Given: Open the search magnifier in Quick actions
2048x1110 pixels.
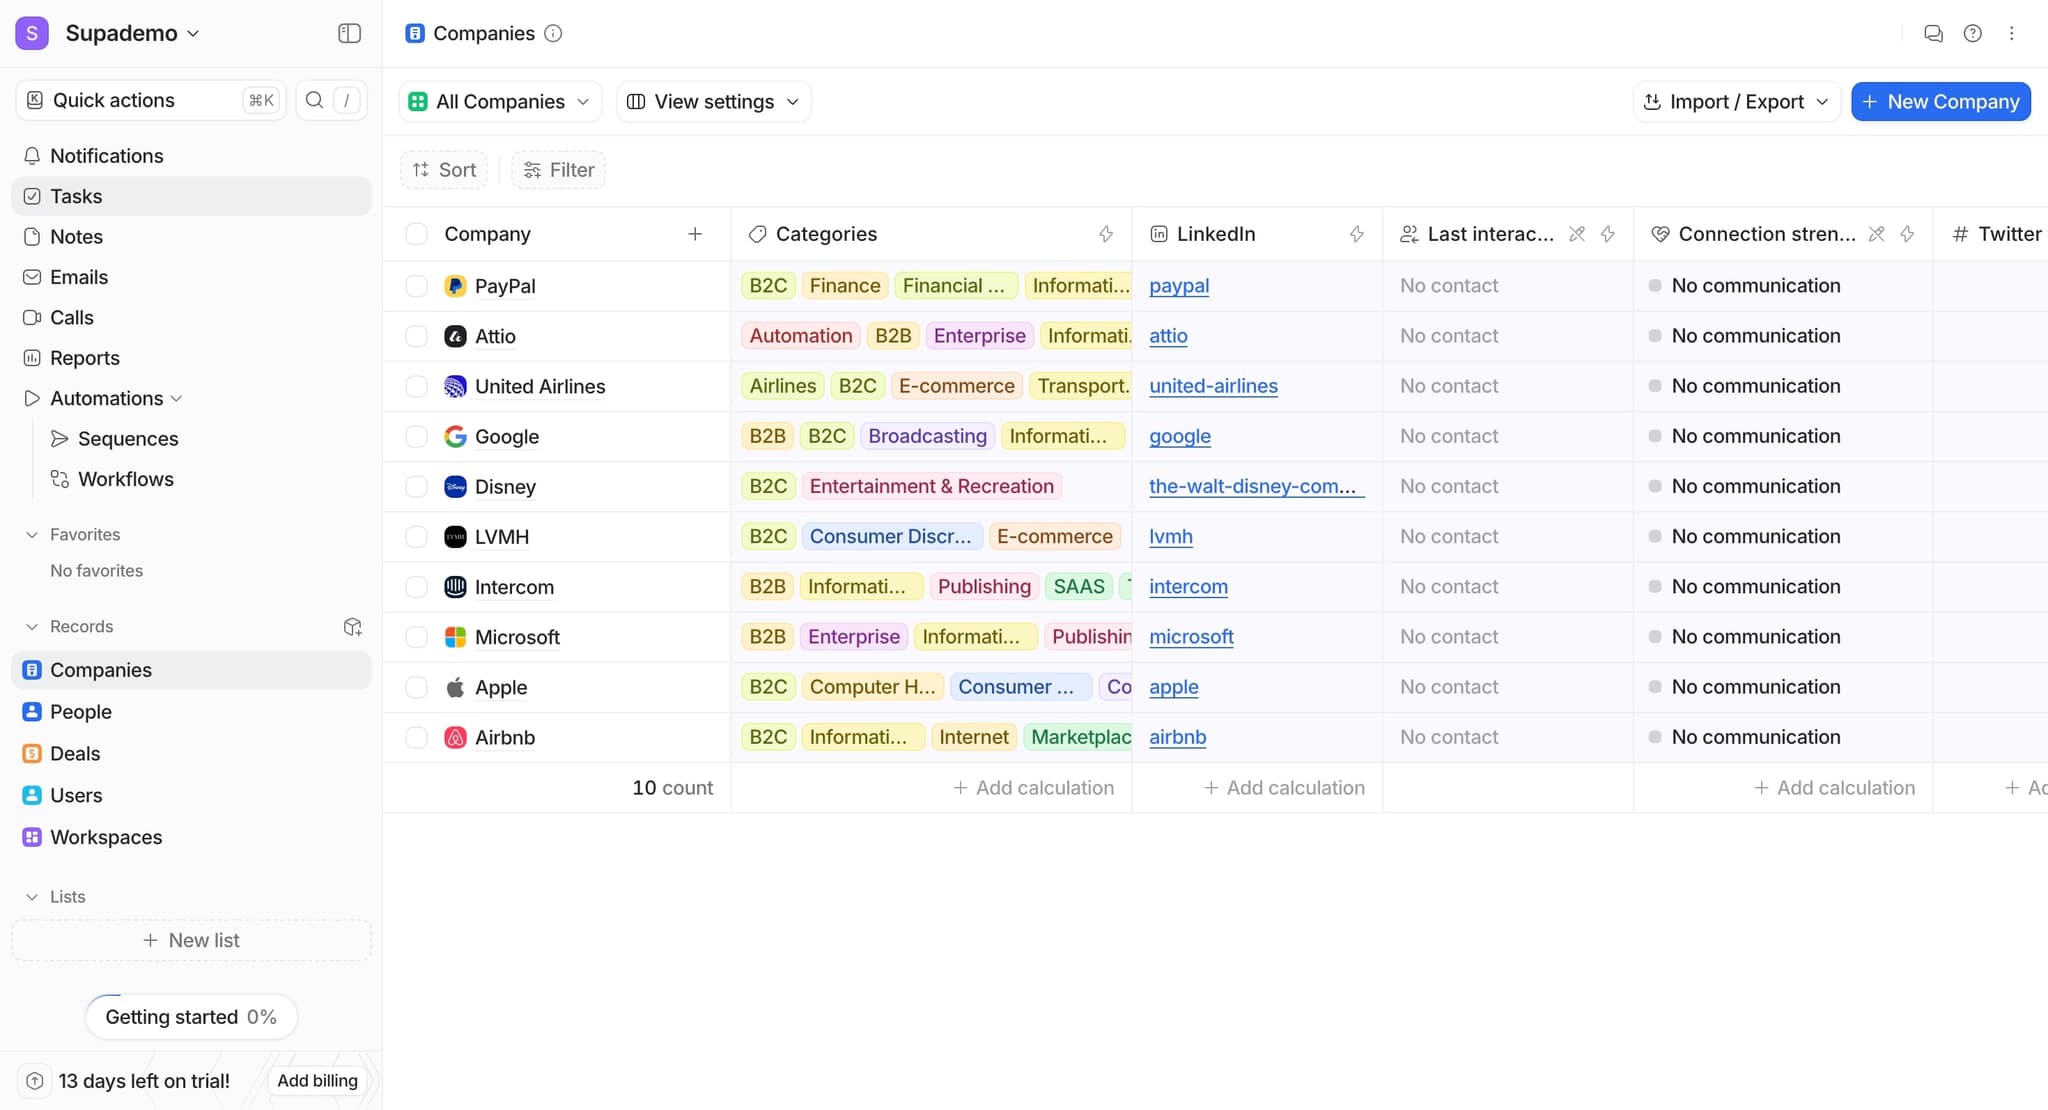Looking at the screenshot, I should [x=314, y=100].
